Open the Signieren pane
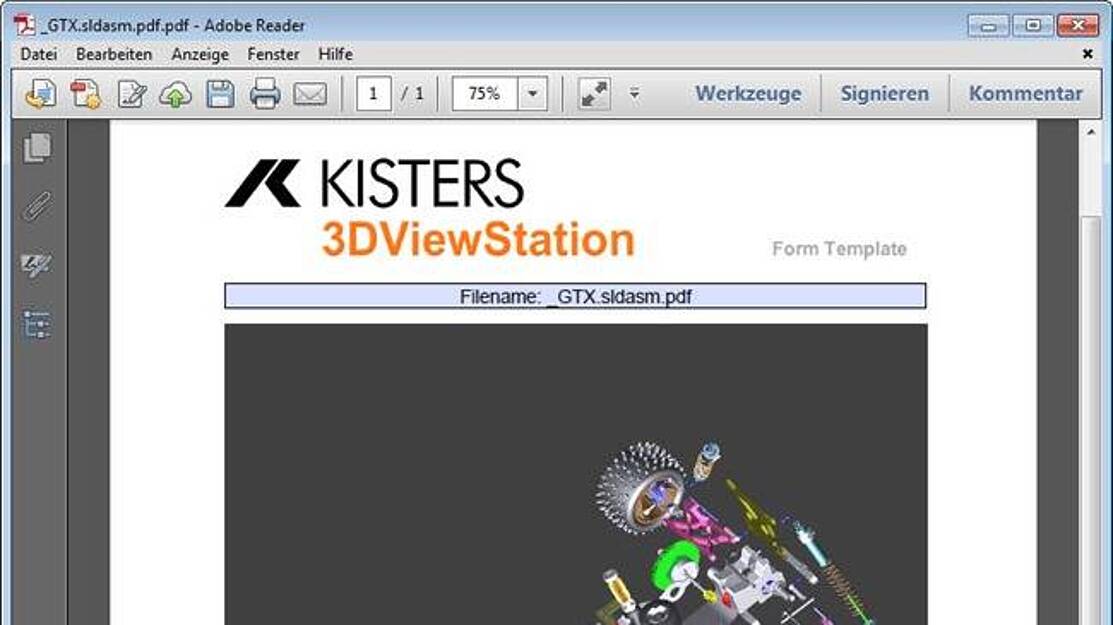1113x625 pixels. pyautogui.click(x=884, y=94)
